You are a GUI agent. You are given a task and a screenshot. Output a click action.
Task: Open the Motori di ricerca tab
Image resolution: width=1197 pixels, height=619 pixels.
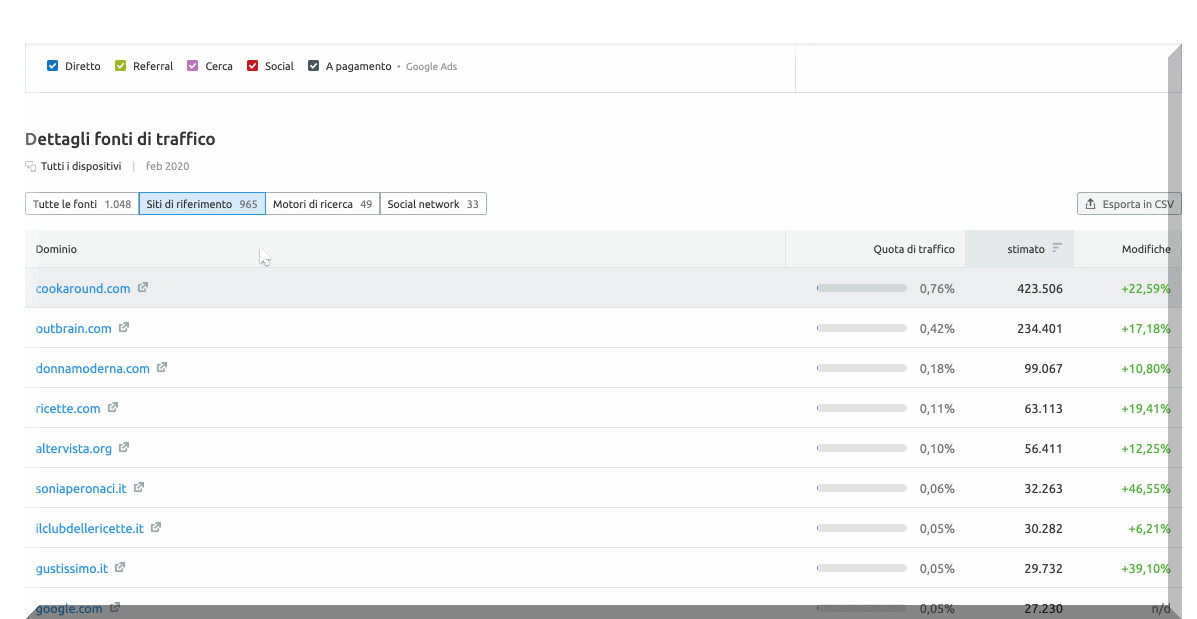pyautogui.click(x=323, y=204)
